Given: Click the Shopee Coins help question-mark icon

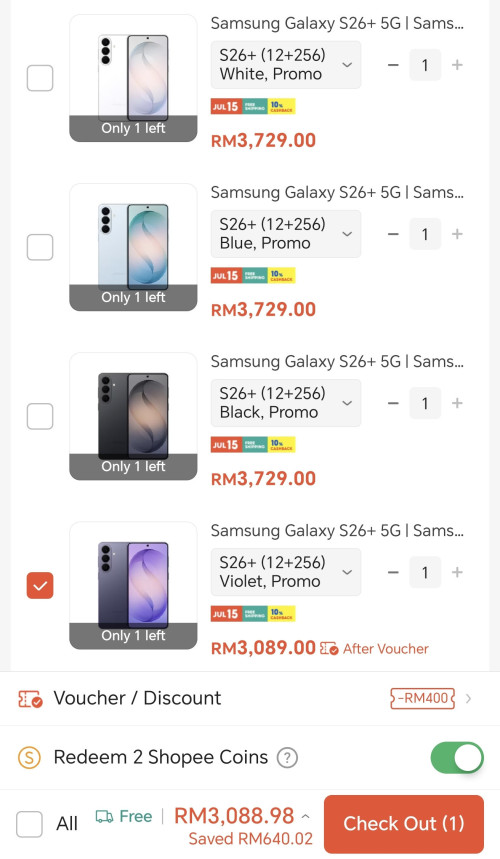Looking at the screenshot, I should pos(287,758).
